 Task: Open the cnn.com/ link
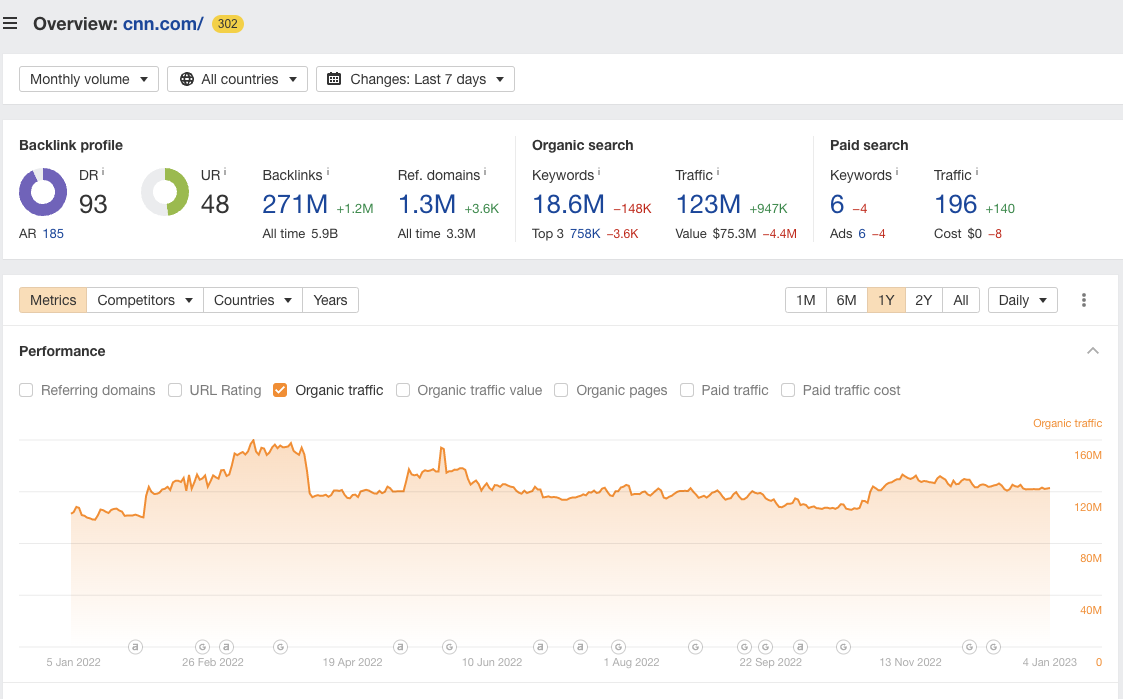click(163, 24)
